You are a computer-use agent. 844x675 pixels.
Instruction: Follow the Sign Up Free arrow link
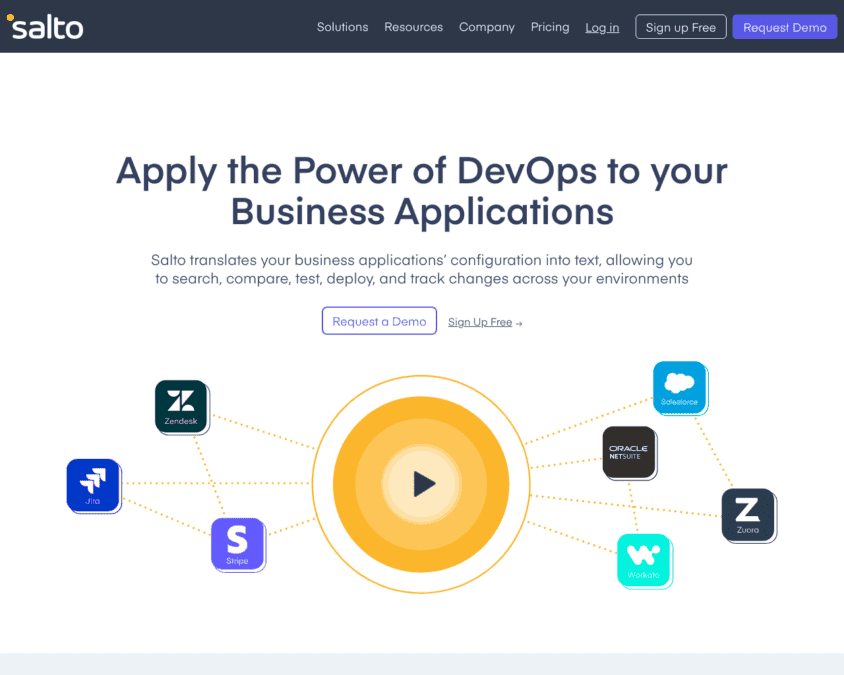pos(485,322)
